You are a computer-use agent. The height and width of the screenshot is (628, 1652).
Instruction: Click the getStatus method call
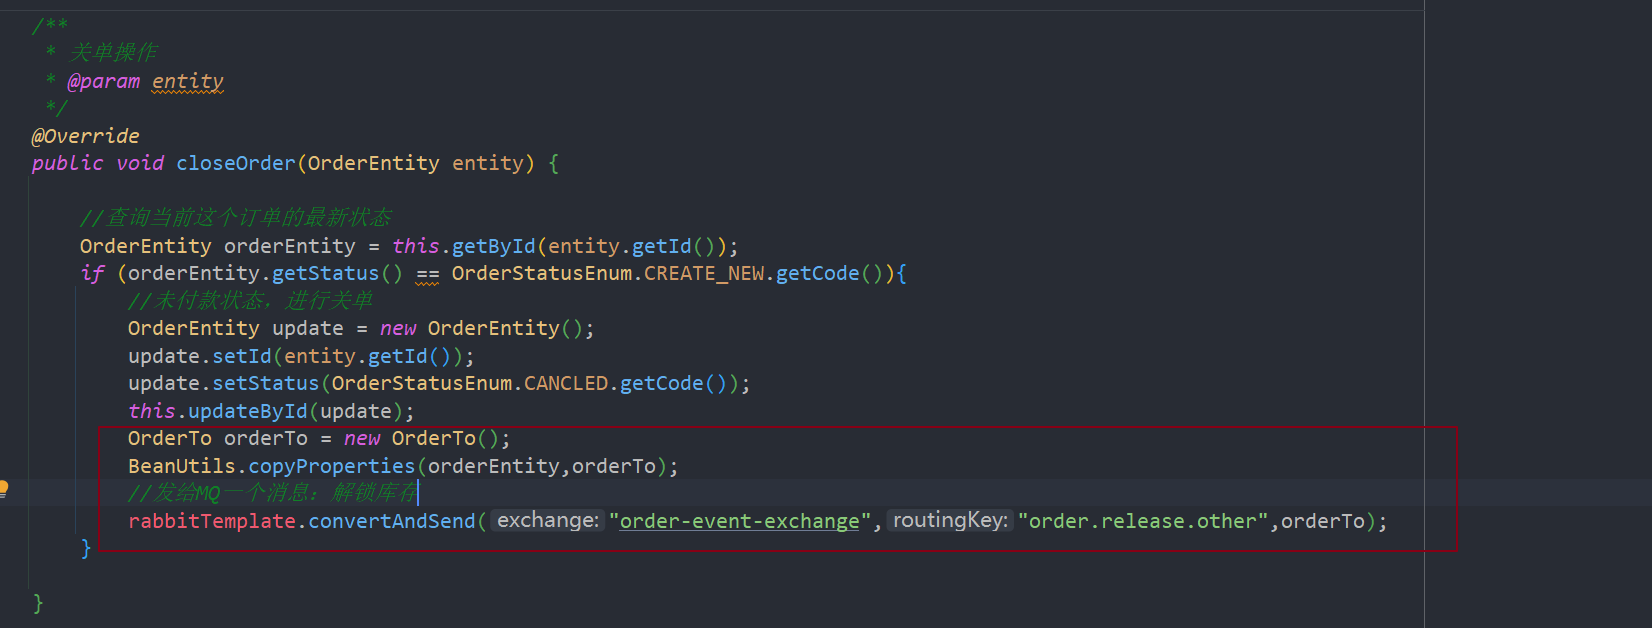tap(326, 273)
